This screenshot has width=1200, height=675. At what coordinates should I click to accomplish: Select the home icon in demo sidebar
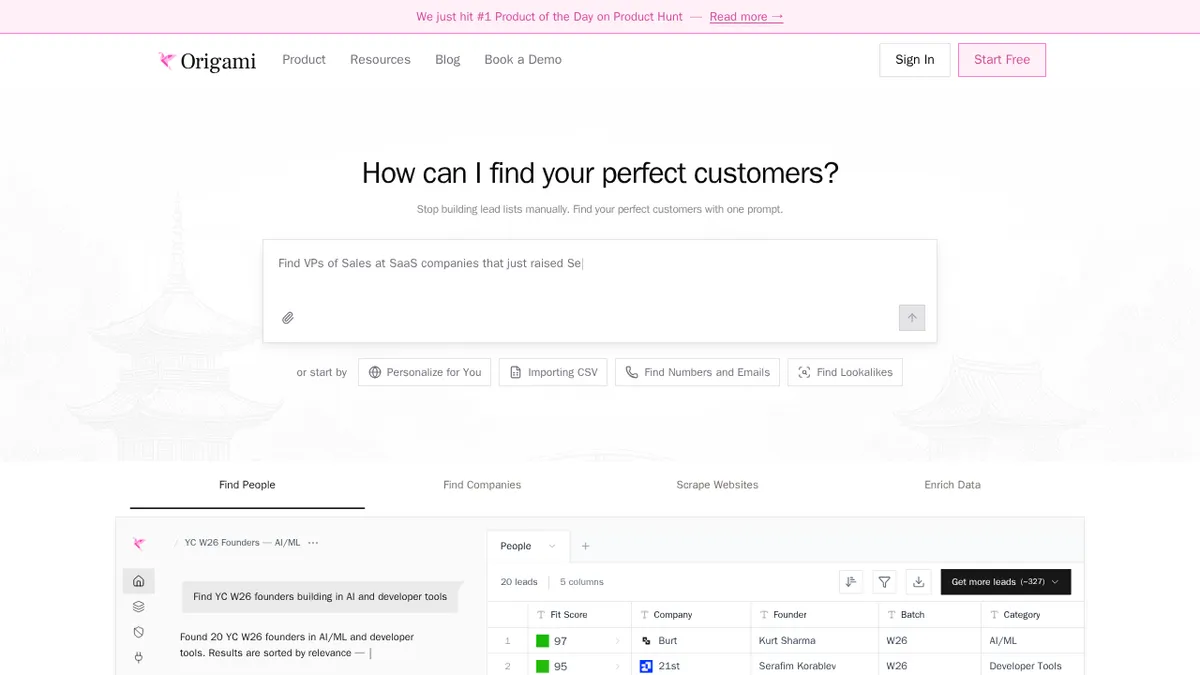click(x=139, y=581)
